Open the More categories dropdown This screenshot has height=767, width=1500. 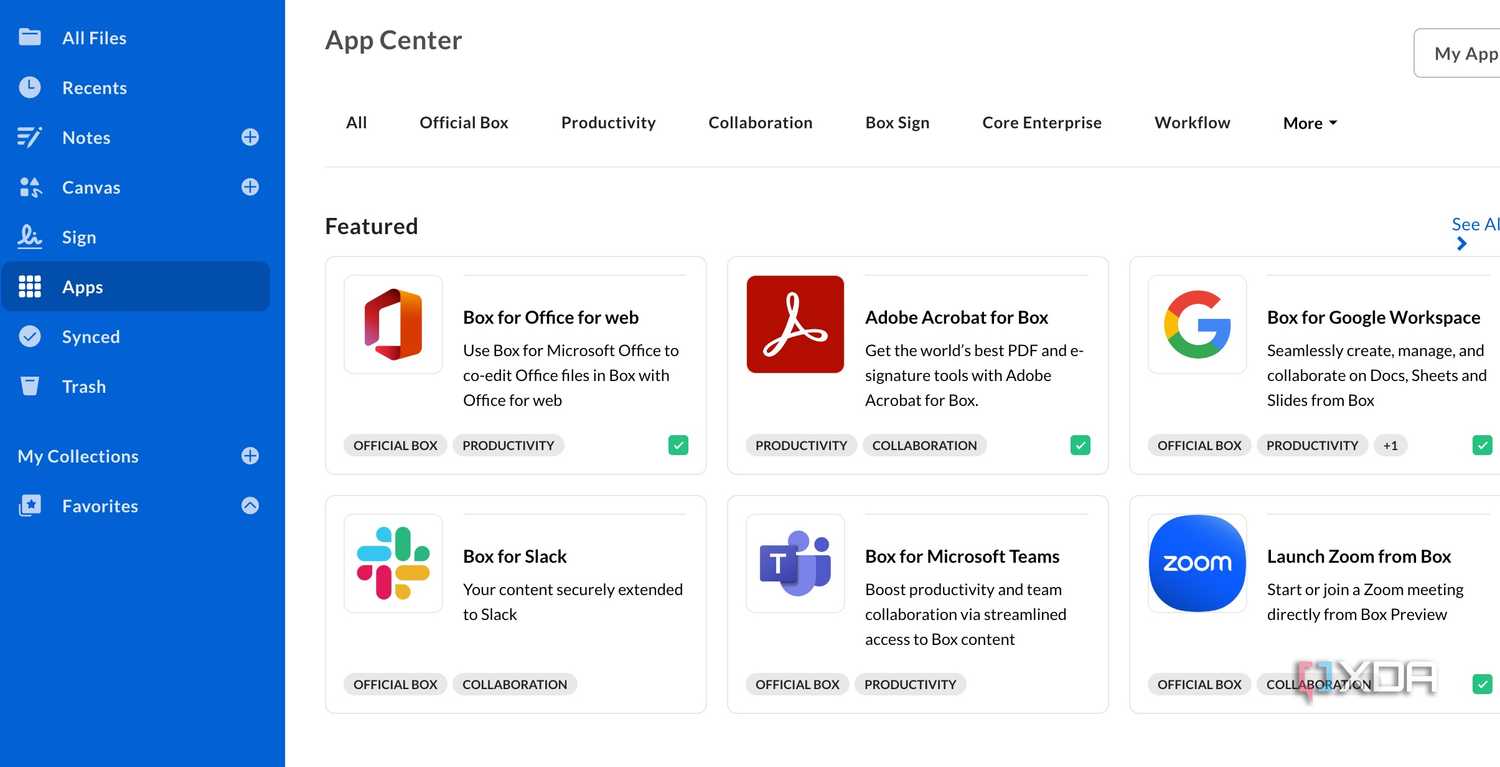(1310, 123)
